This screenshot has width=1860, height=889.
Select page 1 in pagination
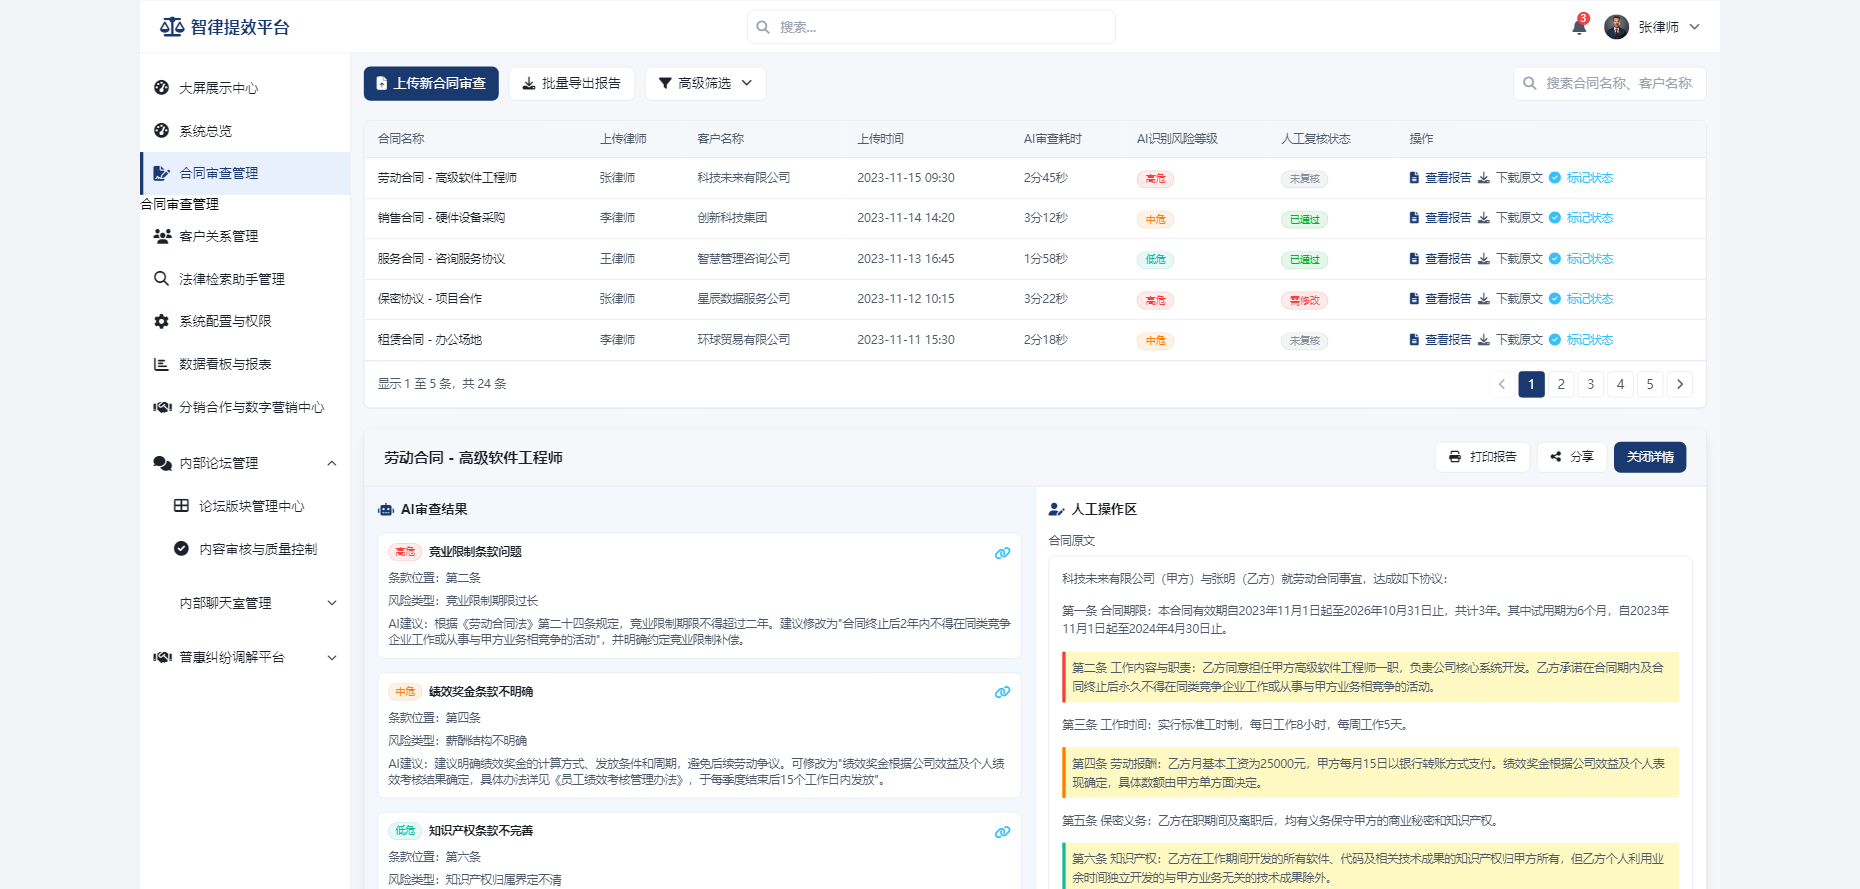1531,384
